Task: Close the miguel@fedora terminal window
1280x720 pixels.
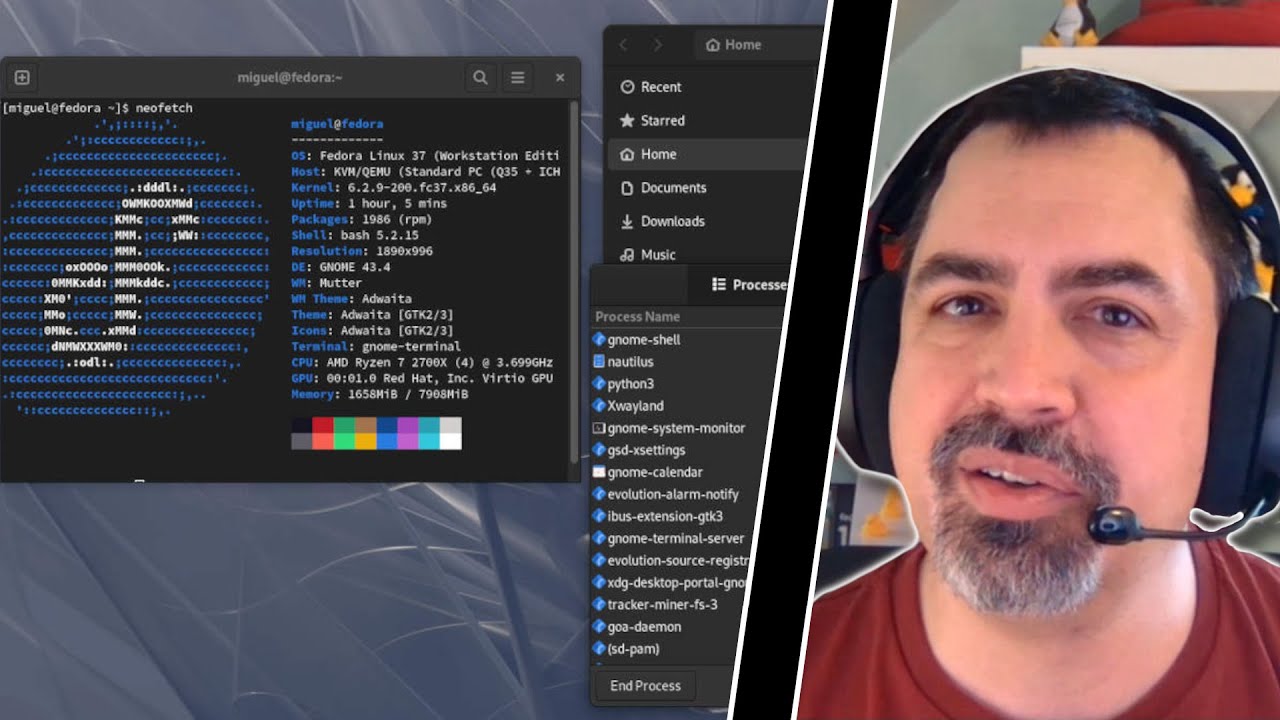Action: (560, 77)
